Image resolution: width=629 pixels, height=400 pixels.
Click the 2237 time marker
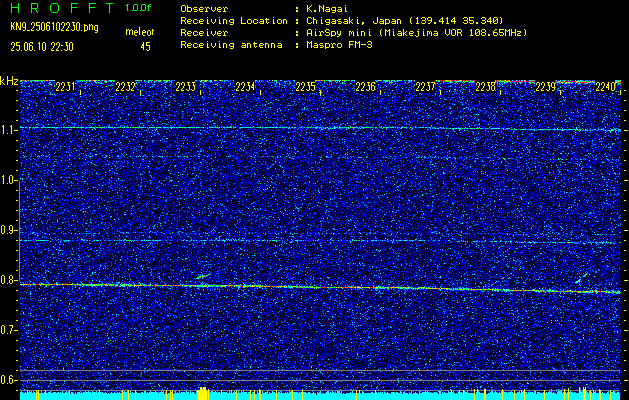coord(425,87)
